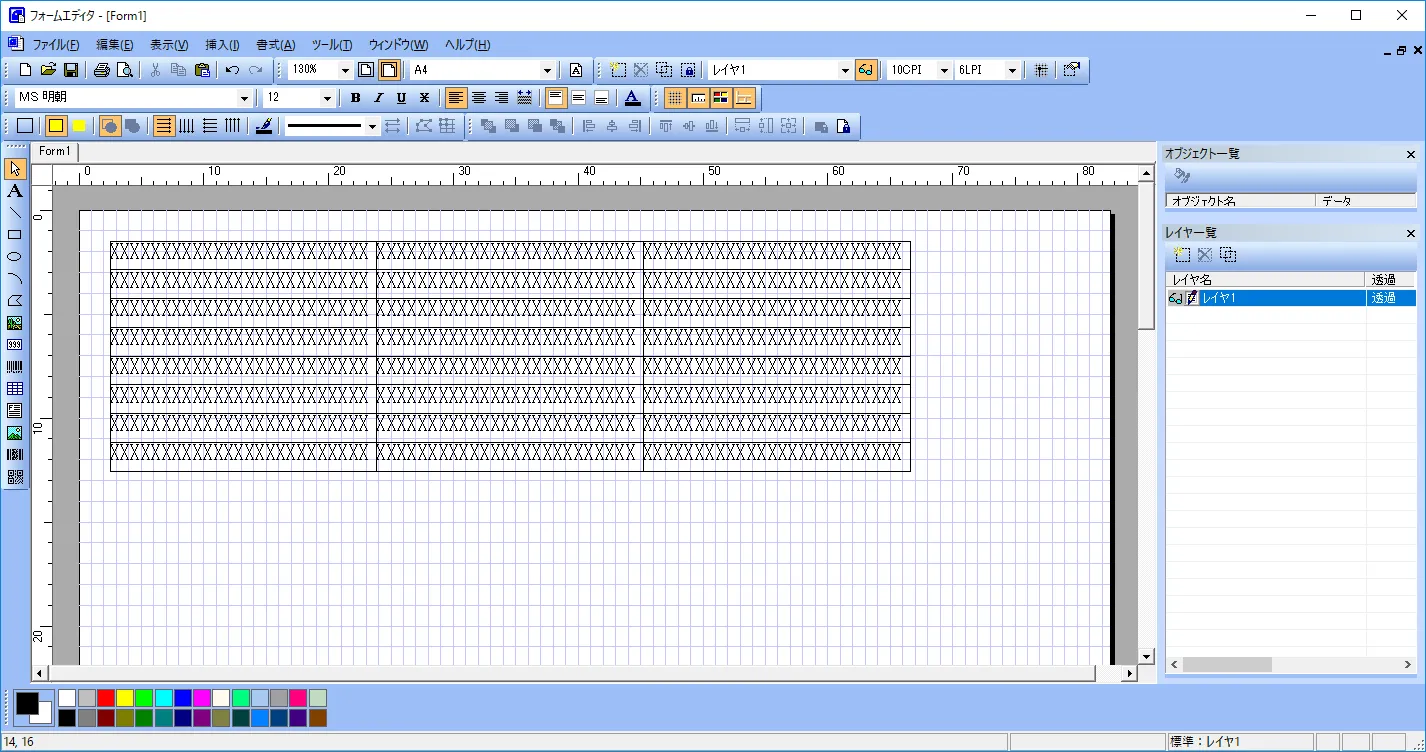1426x752 pixels.
Task: Select the barcode tool
Action: (x=15, y=367)
